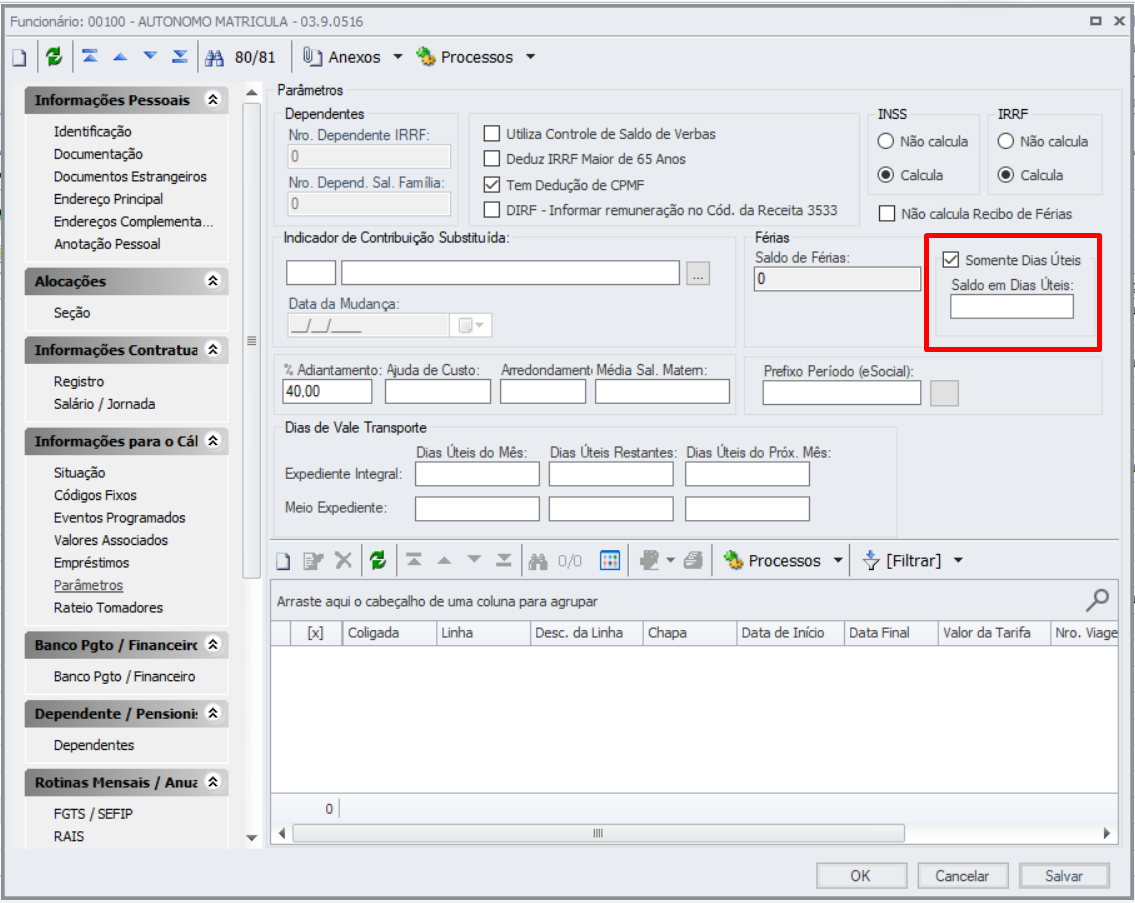Open Data da Mudança calendar dropdown

point(471,325)
